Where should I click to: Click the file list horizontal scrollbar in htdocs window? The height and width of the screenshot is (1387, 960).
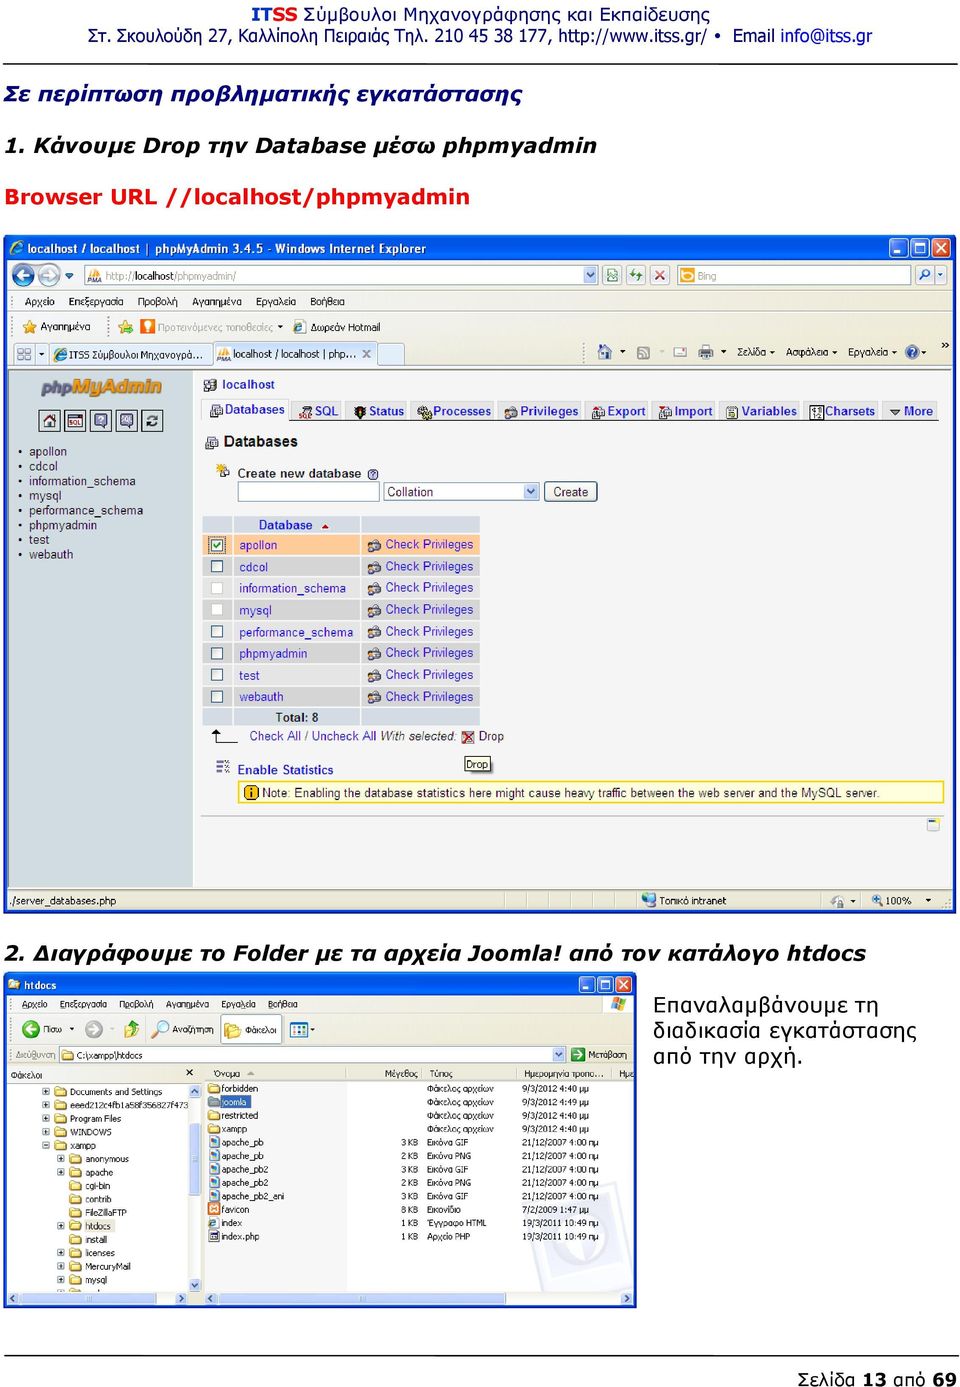click(420, 1299)
